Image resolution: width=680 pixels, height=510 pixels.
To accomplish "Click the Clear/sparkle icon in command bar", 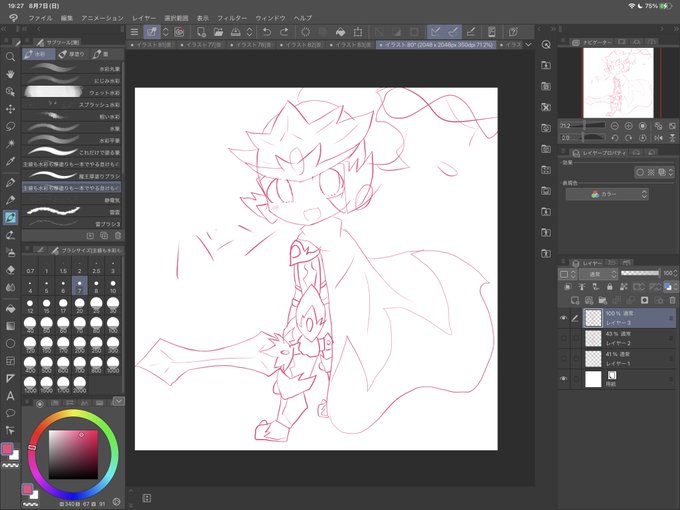I will click(x=306, y=32).
